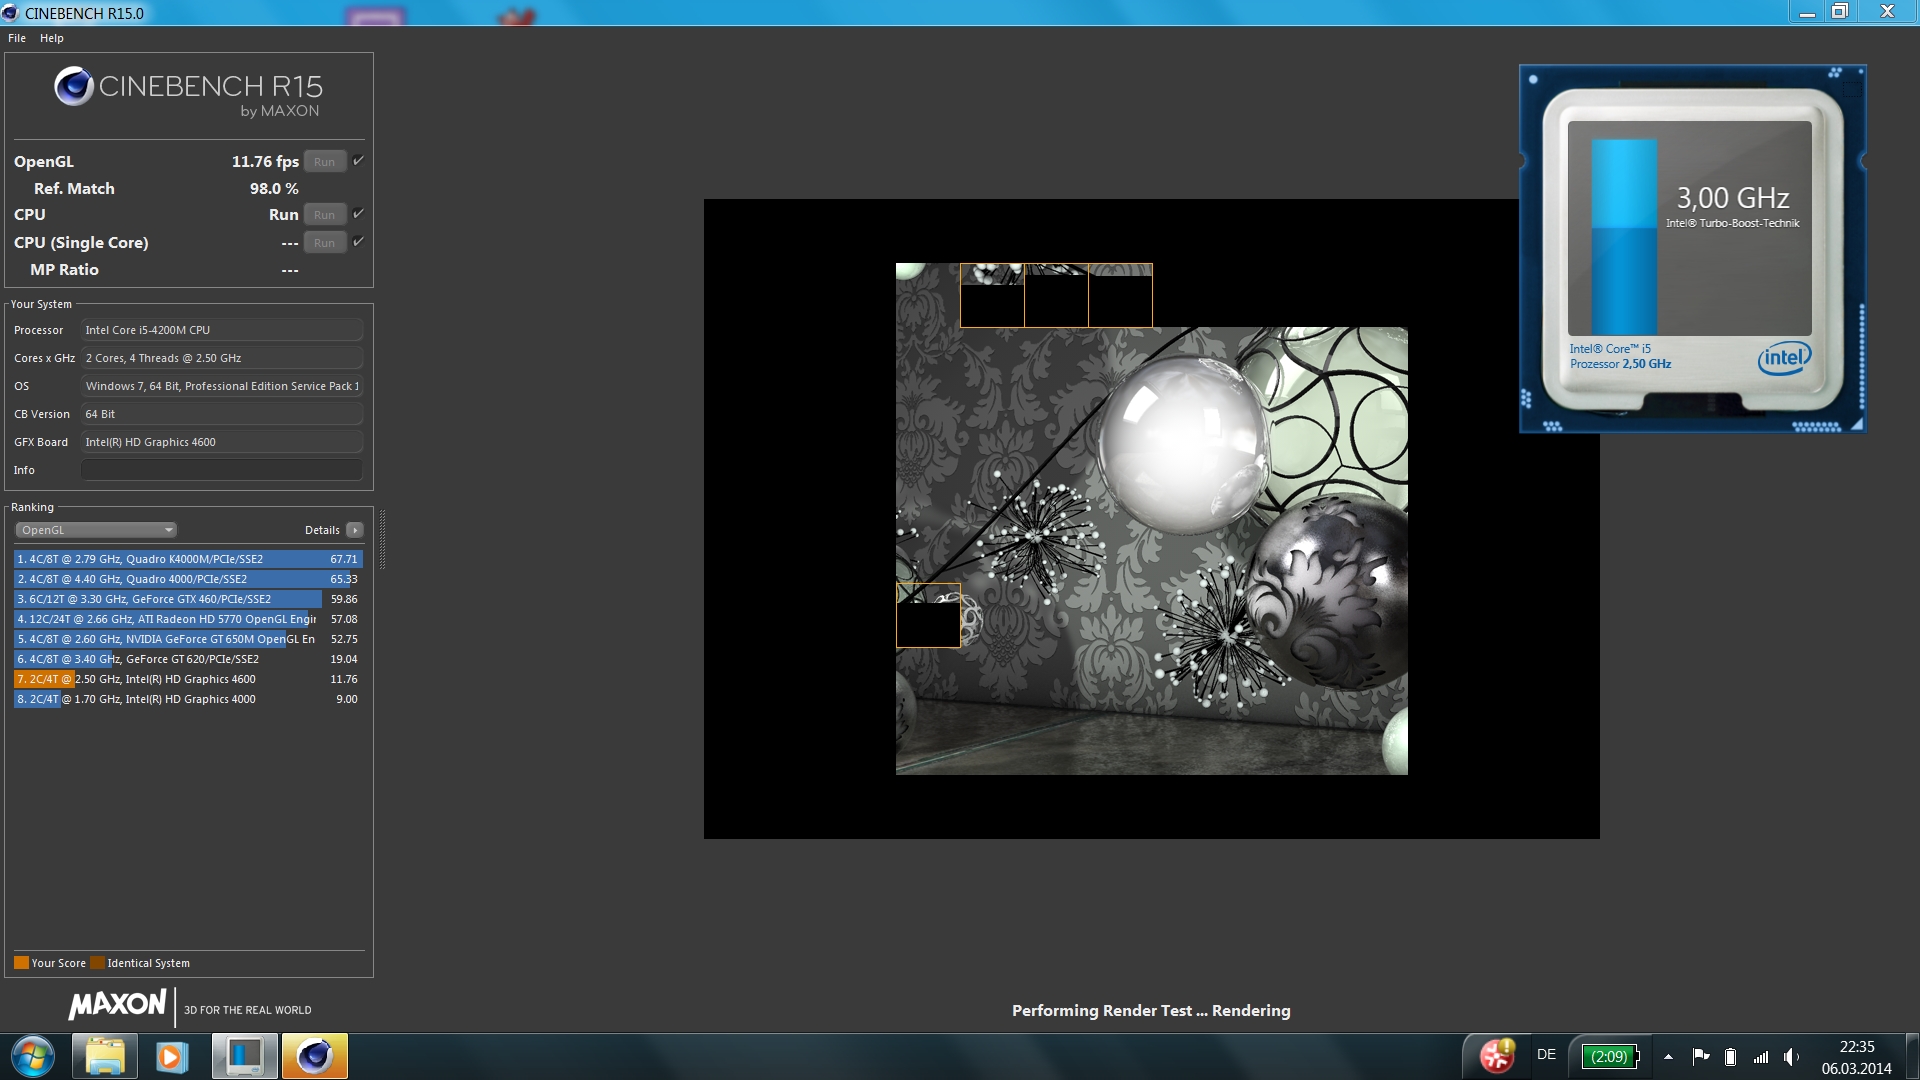Open the File menu

coord(17,38)
